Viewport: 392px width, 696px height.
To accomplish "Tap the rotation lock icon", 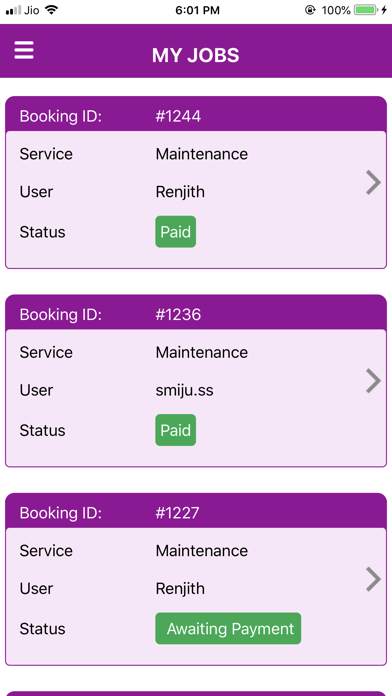I will (x=310, y=10).
